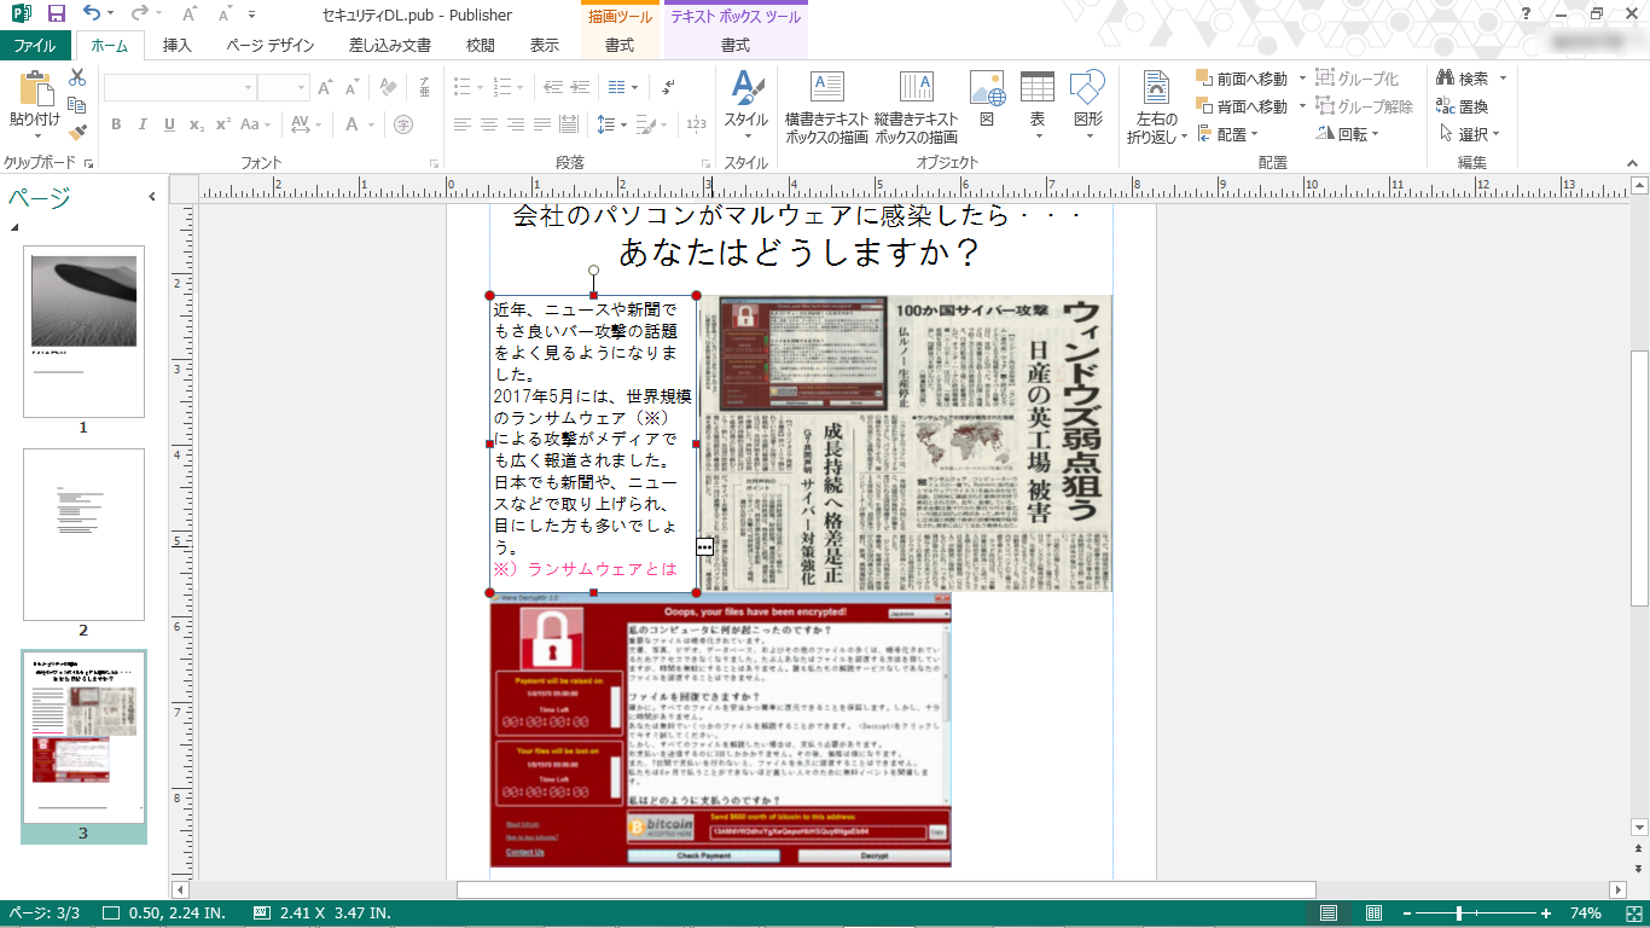
Task: Switch to Mailings (差し込み文書) tab
Action: tap(390, 45)
